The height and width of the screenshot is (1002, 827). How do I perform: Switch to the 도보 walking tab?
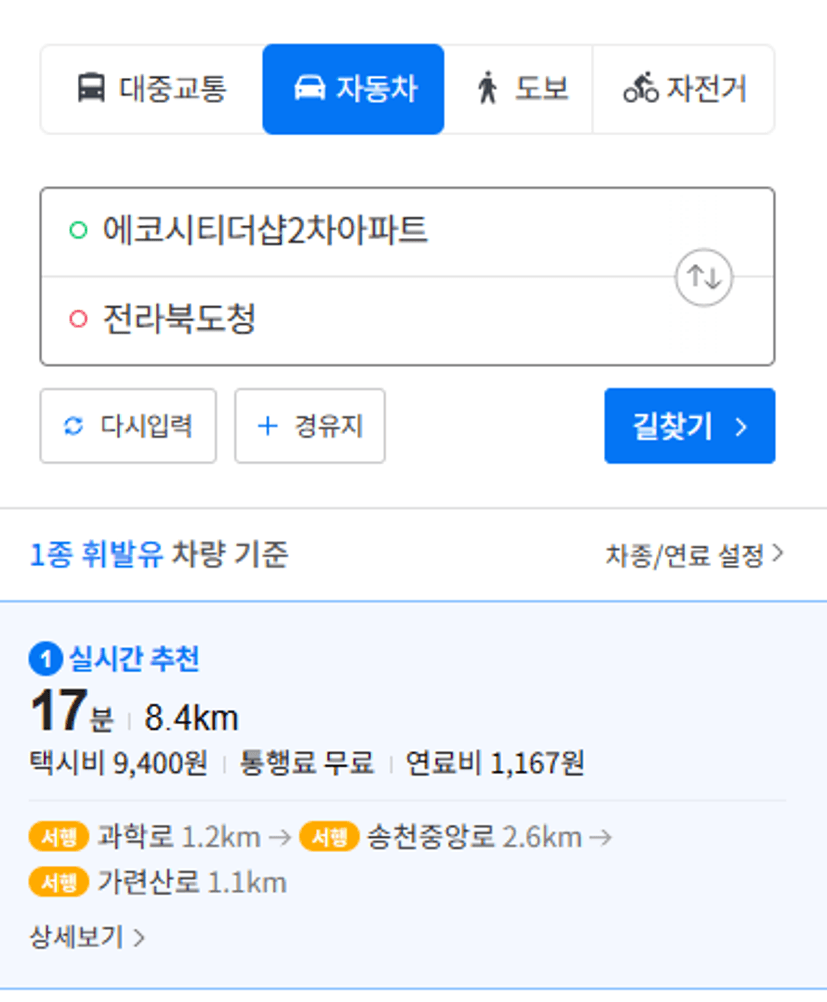(518, 89)
